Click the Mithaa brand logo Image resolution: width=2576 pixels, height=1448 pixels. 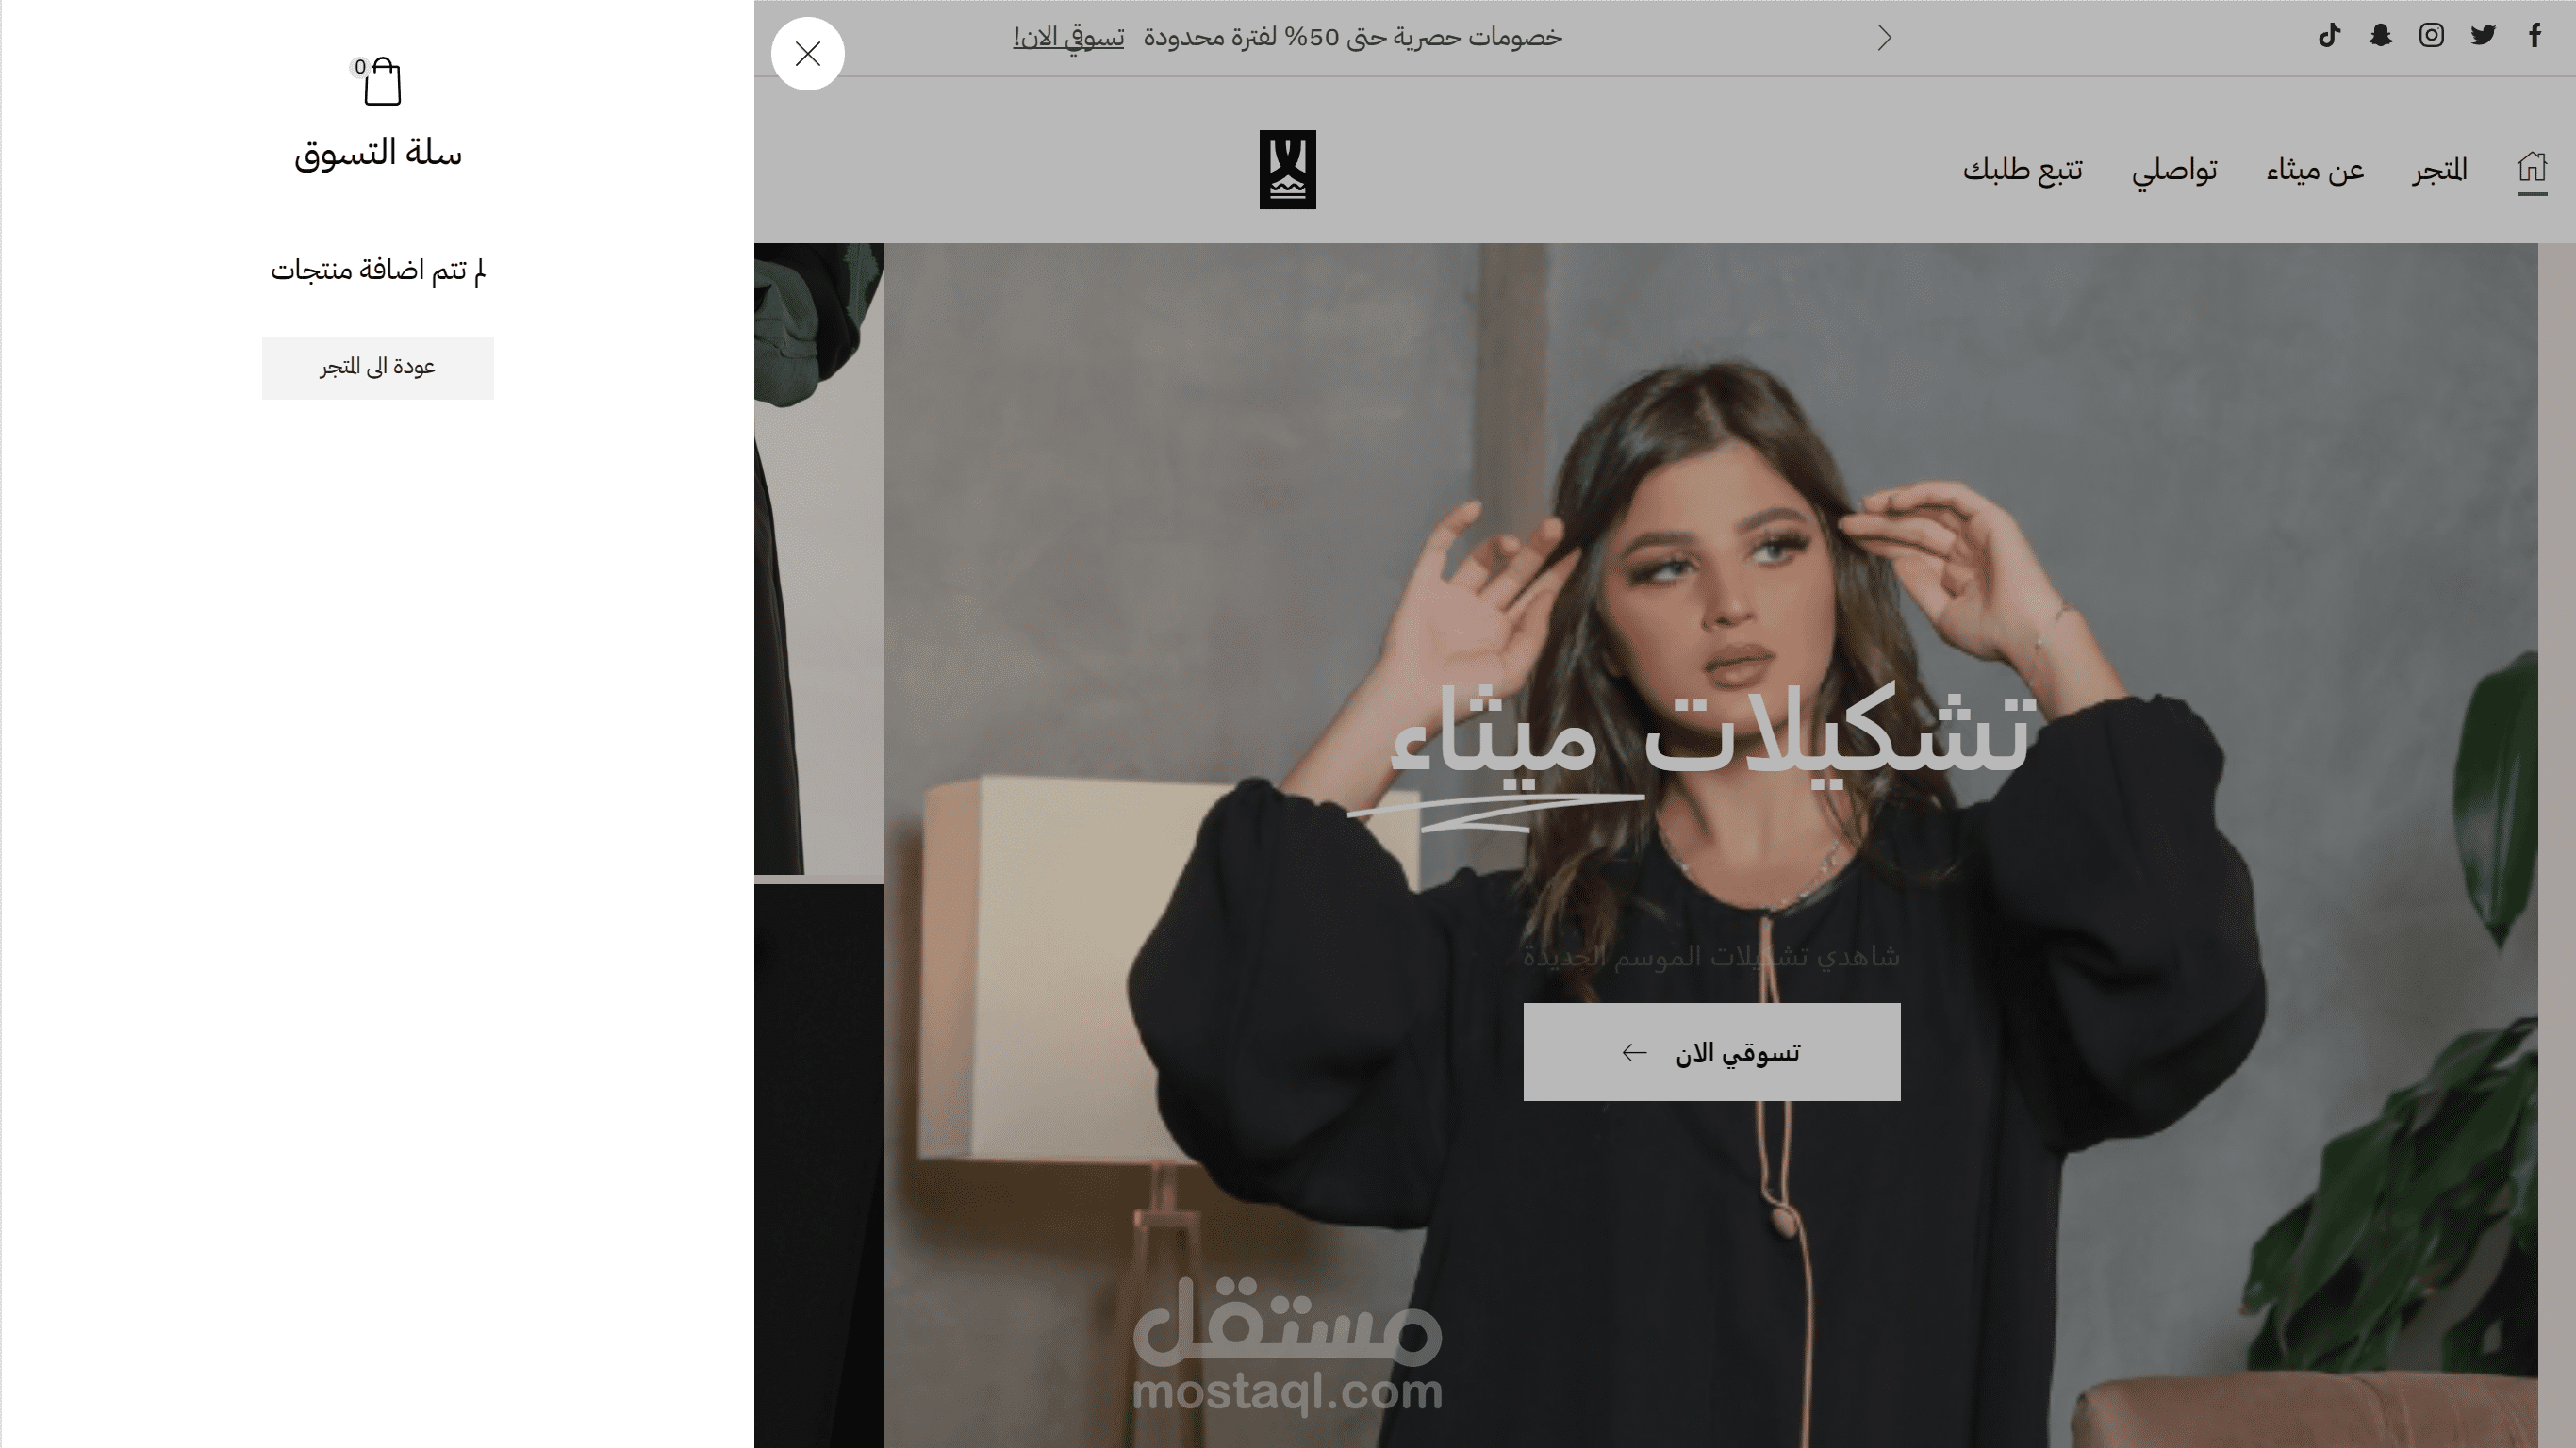(x=1287, y=169)
